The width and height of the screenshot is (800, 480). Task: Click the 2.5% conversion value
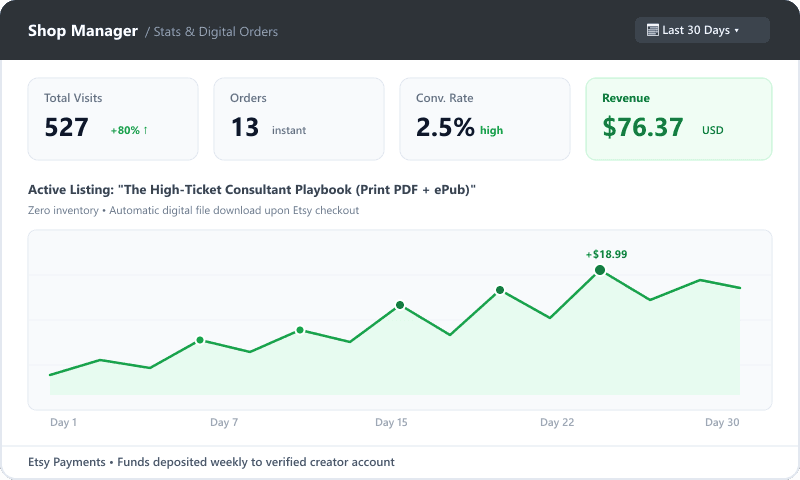tap(445, 127)
